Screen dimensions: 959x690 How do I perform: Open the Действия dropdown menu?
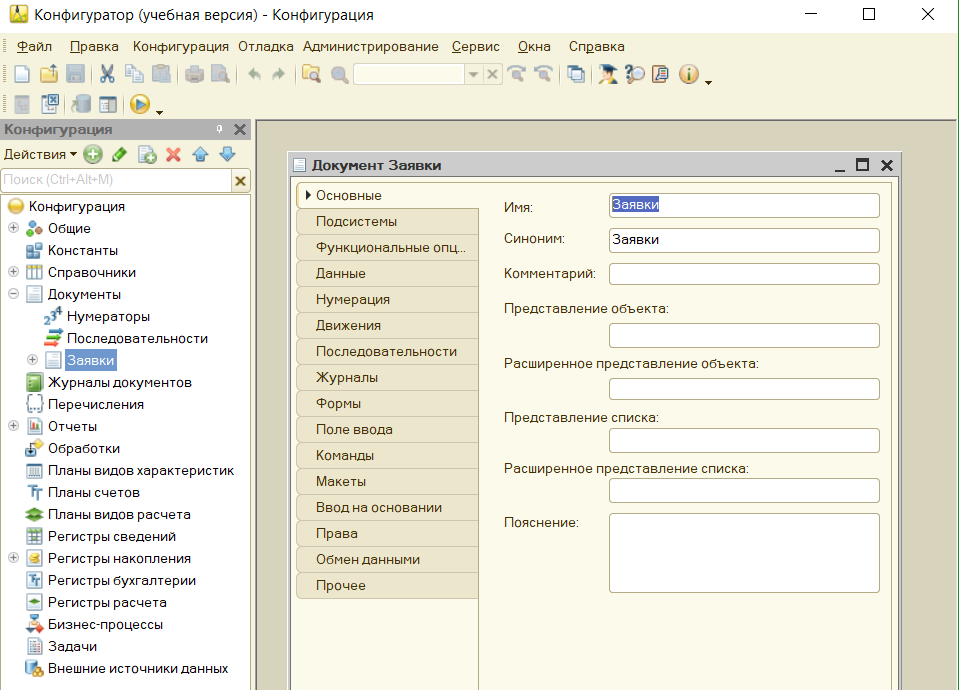click(40, 154)
